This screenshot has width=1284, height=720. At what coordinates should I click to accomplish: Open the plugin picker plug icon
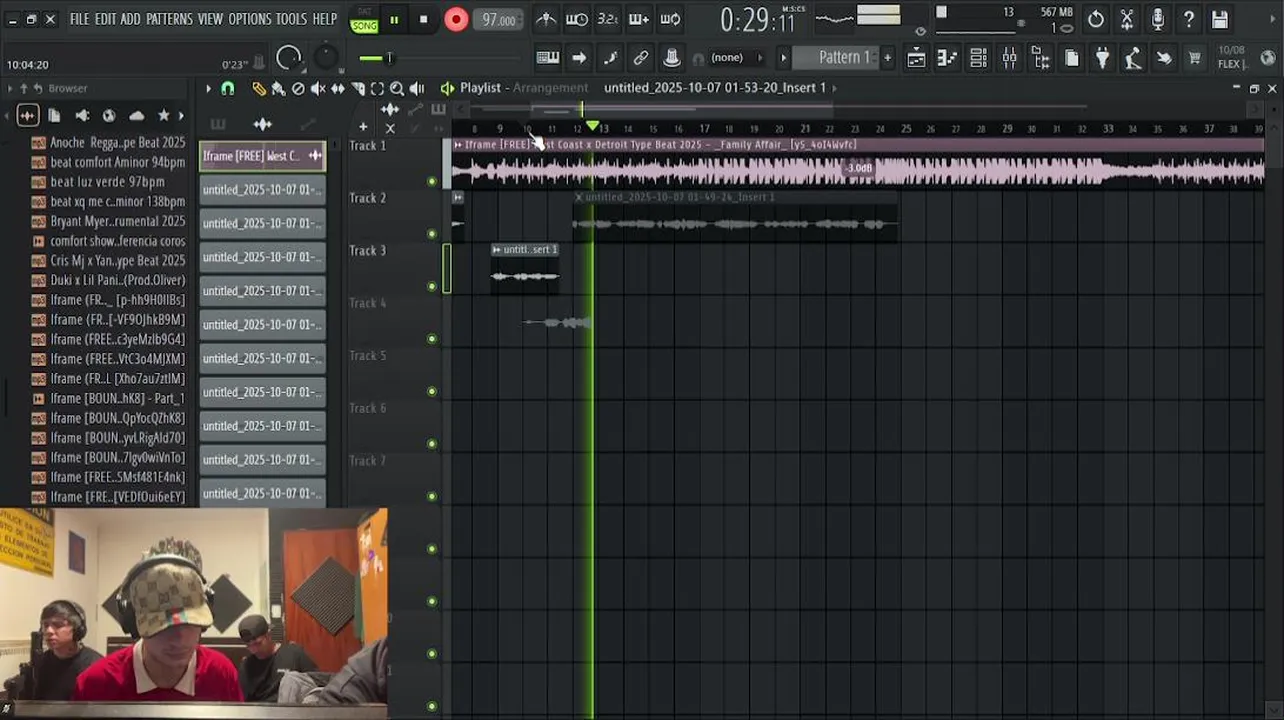coord(1102,58)
